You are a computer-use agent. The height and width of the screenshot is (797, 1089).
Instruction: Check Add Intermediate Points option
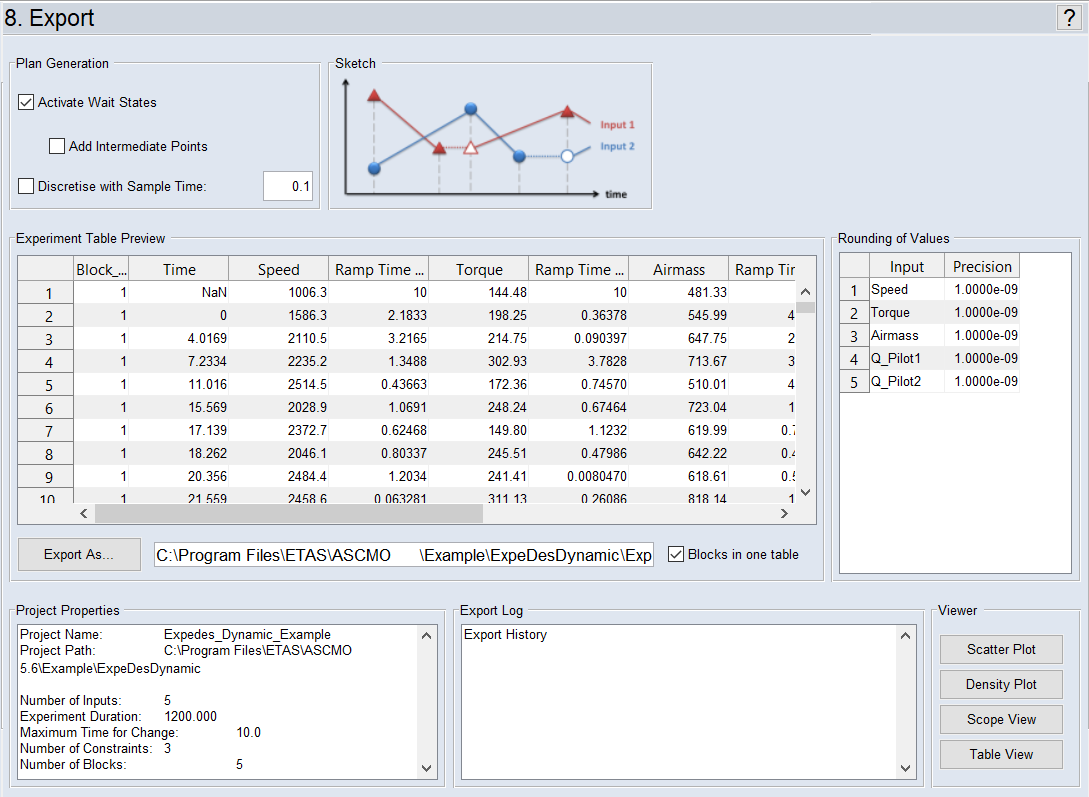click(x=57, y=146)
